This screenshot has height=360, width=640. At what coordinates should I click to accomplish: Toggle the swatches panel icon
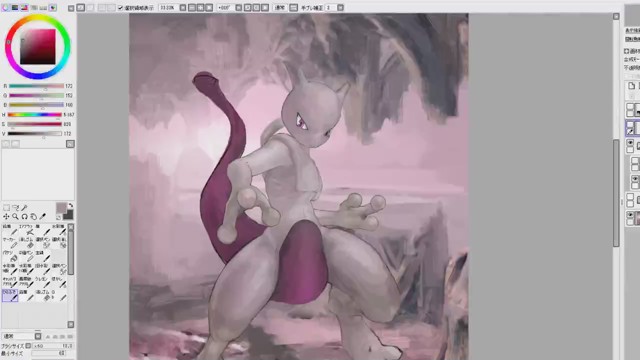click(x=43, y=7)
